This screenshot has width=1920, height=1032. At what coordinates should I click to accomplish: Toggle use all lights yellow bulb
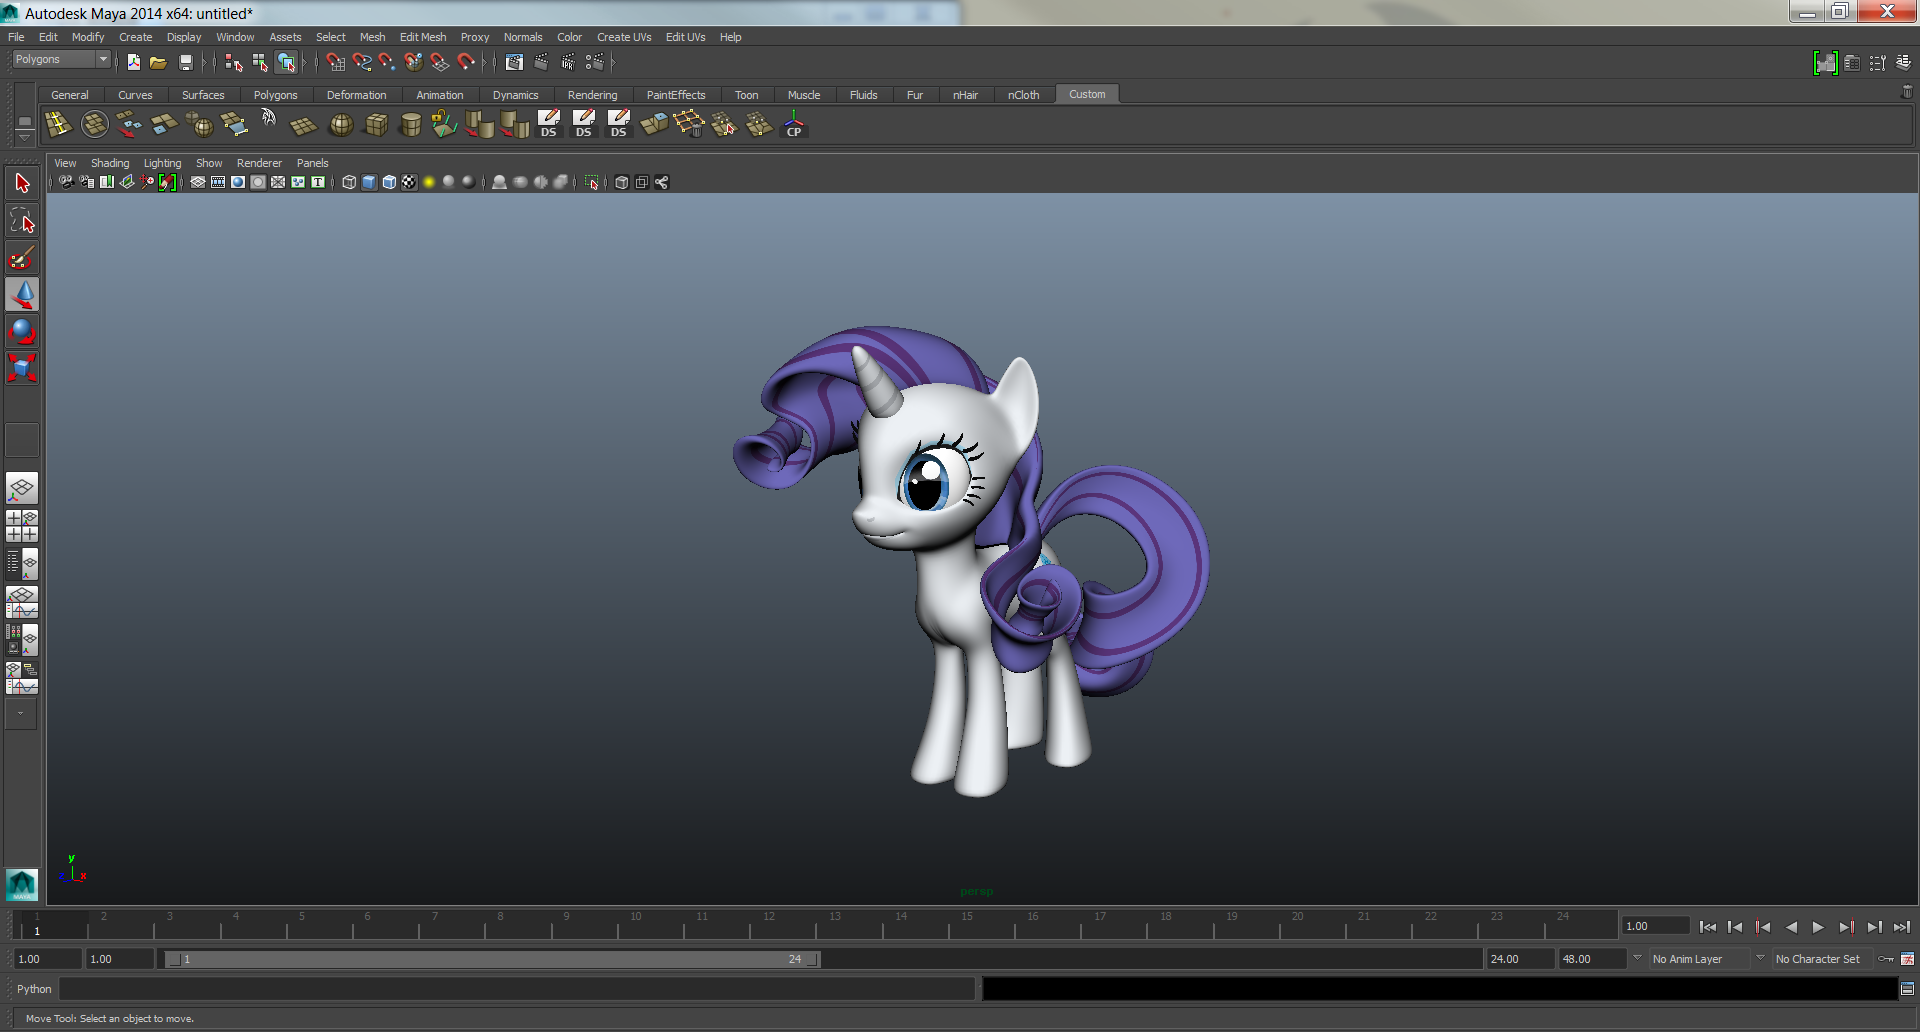coord(429,182)
